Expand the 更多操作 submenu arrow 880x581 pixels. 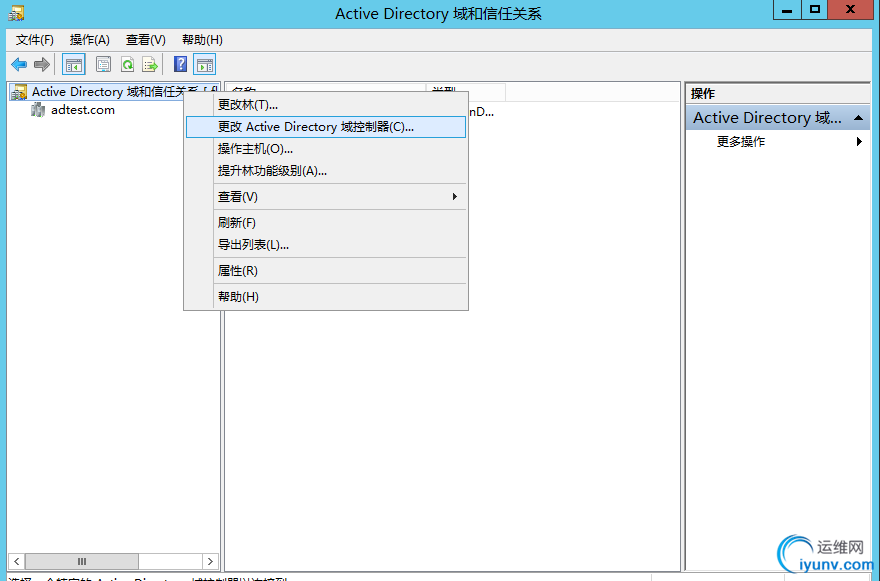click(859, 141)
